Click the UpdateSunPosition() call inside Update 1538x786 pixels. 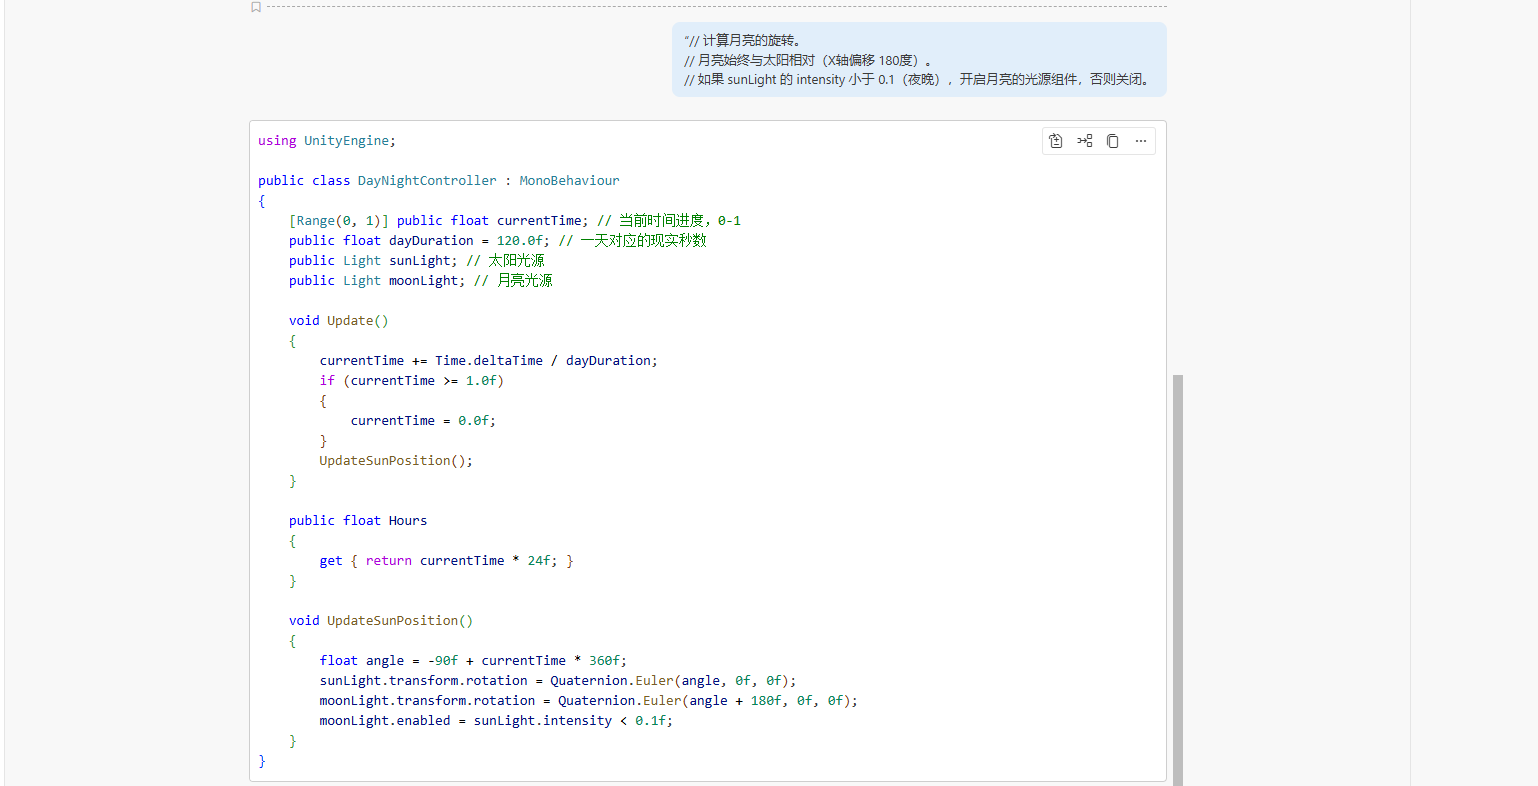coord(395,461)
